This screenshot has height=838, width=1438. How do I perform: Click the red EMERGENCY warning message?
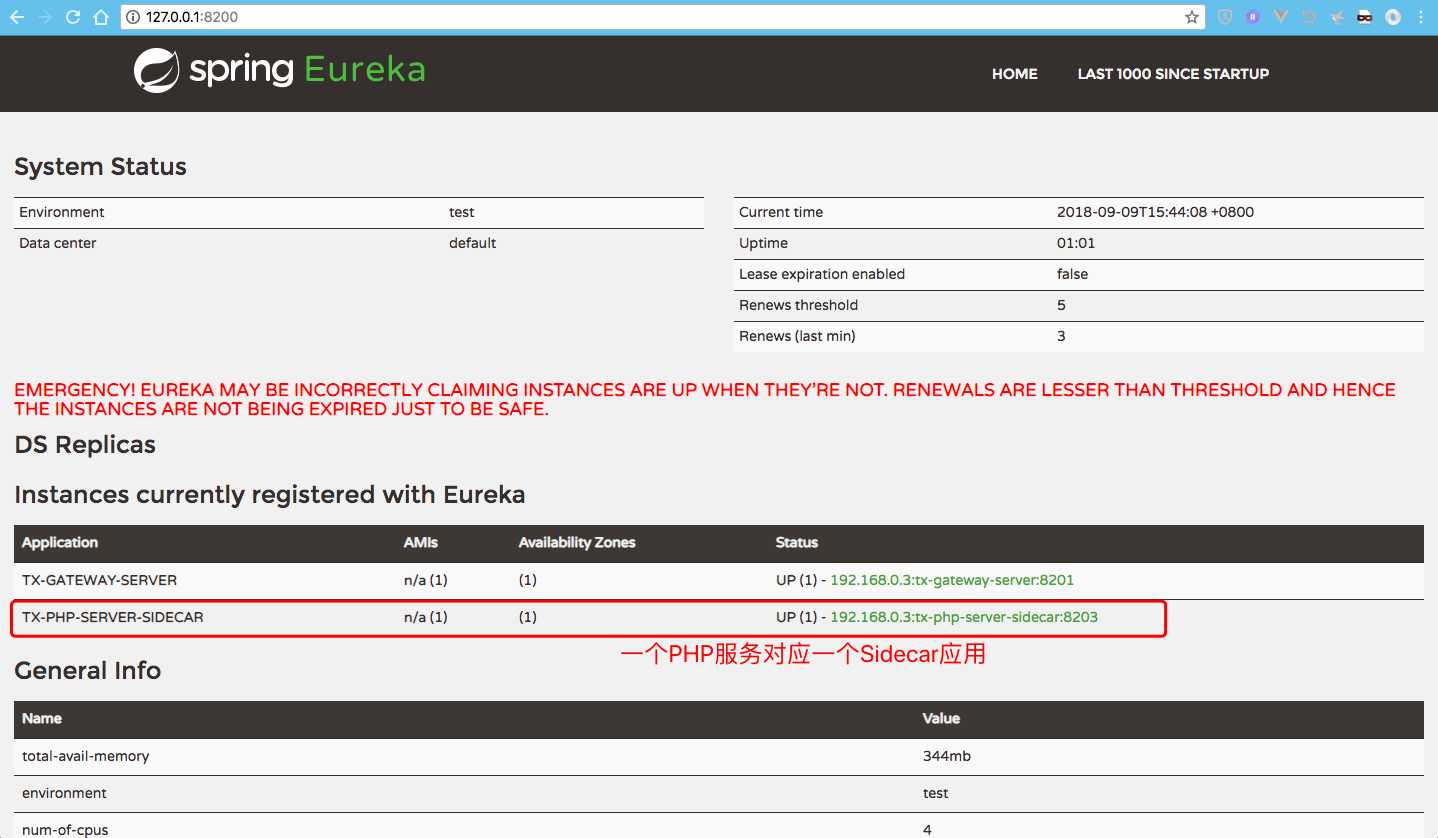705,399
